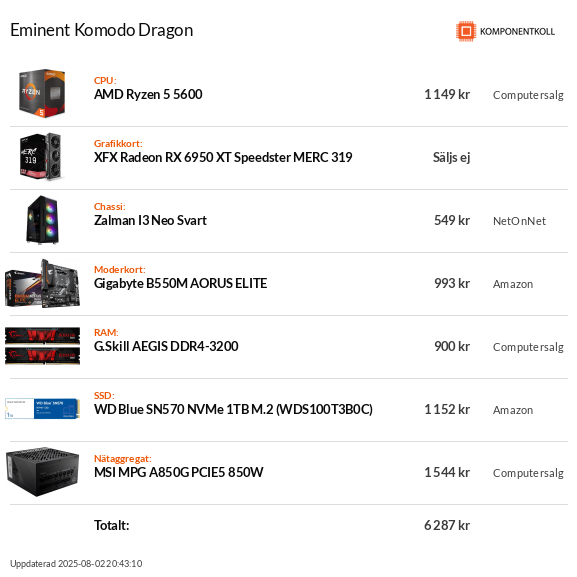
Task: Click the Komponentkoll chip logo icon
Action: [x=466, y=31]
